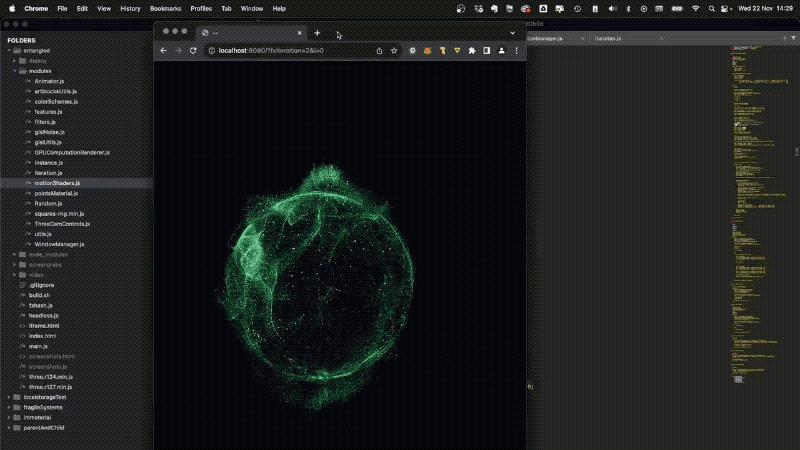The height and width of the screenshot is (450, 800).
Task: Expand the deploy folder
Action: tap(15, 61)
